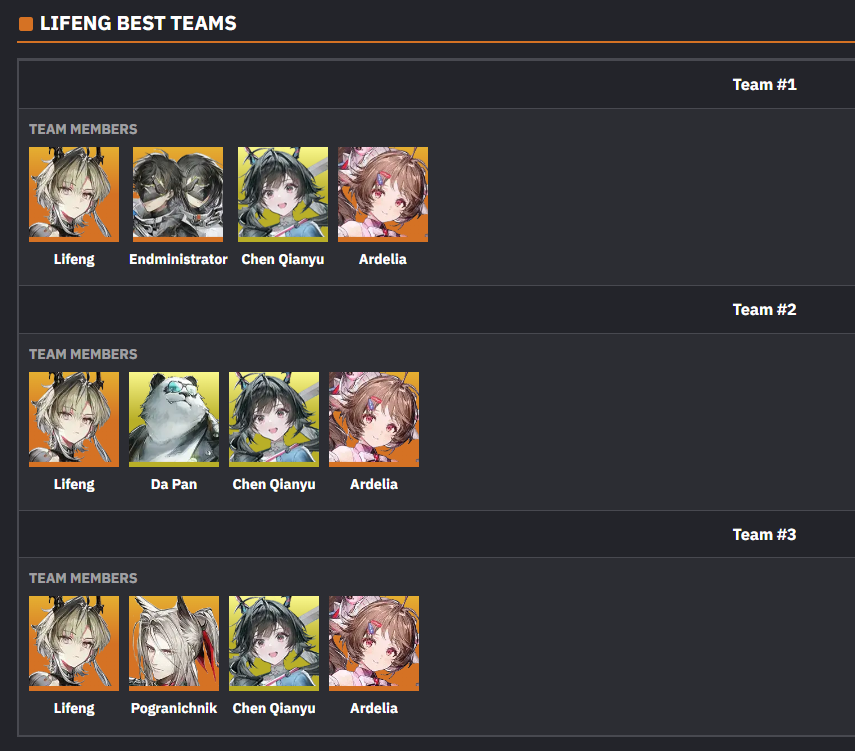Click Lifeng's portrait in Team #2
855x751 pixels.
(74, 419)
